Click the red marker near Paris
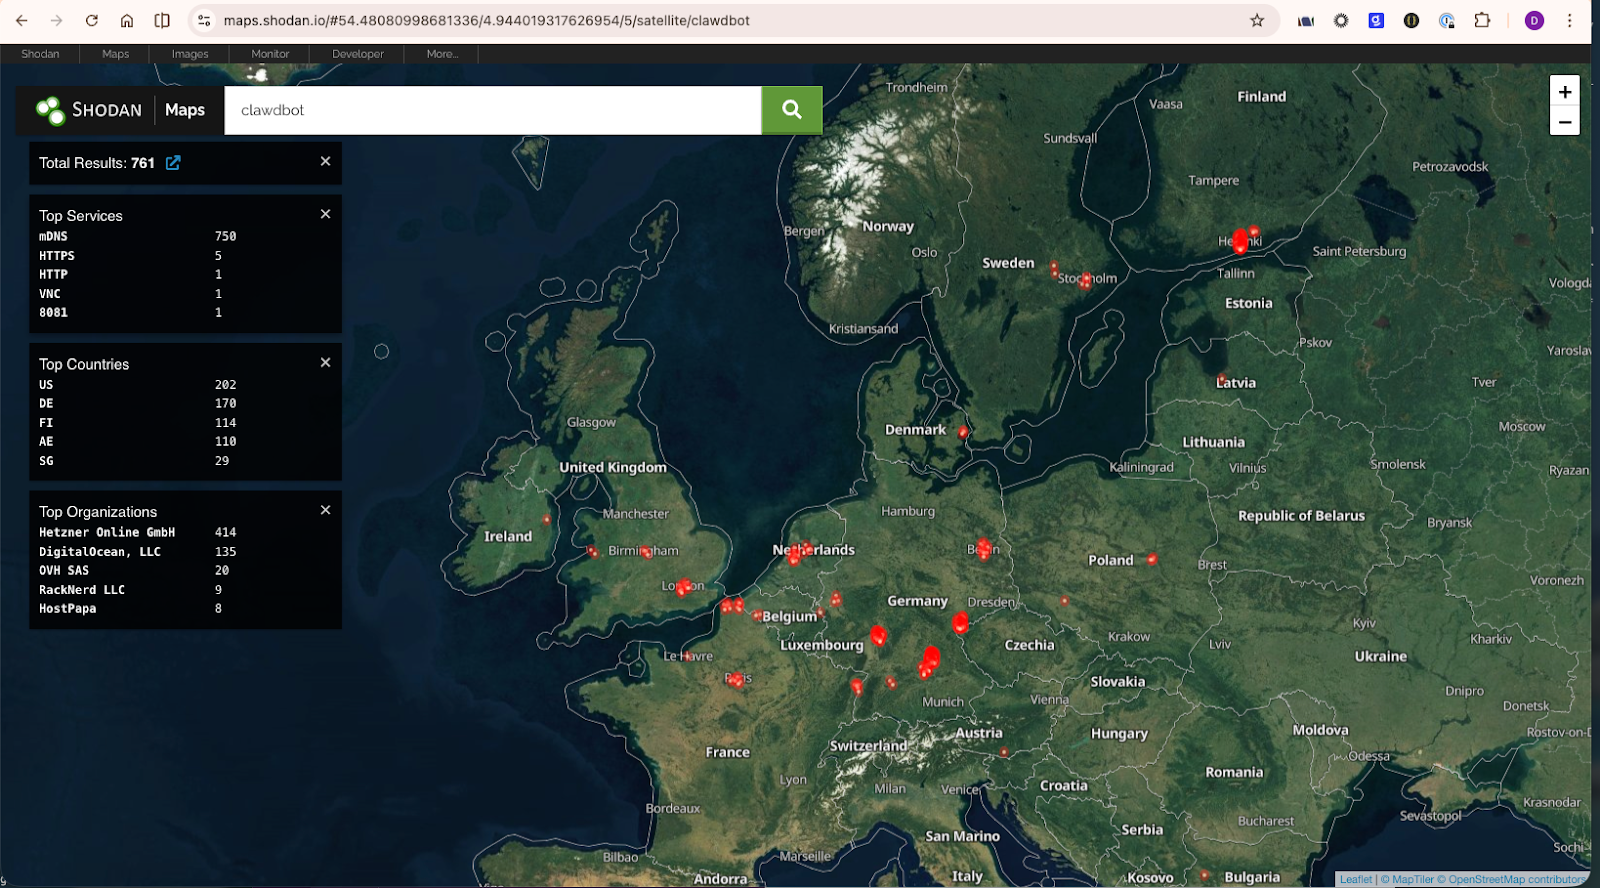1600x888 pixels. pos(737,680)
